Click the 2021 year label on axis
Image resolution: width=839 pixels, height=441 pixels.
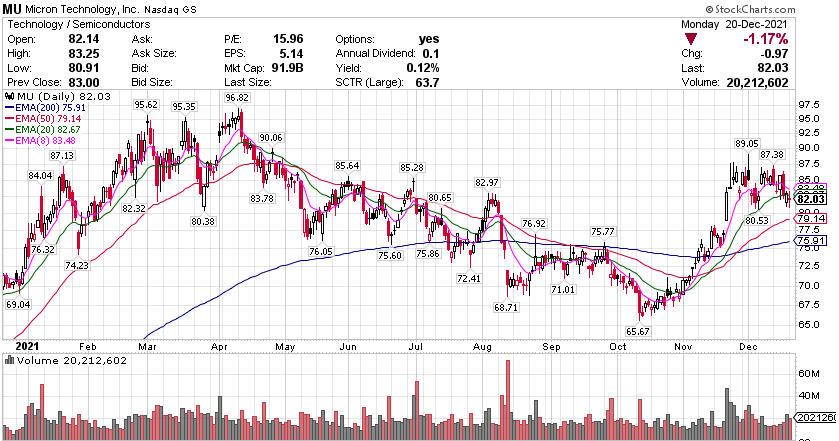[x=27, y=346]
